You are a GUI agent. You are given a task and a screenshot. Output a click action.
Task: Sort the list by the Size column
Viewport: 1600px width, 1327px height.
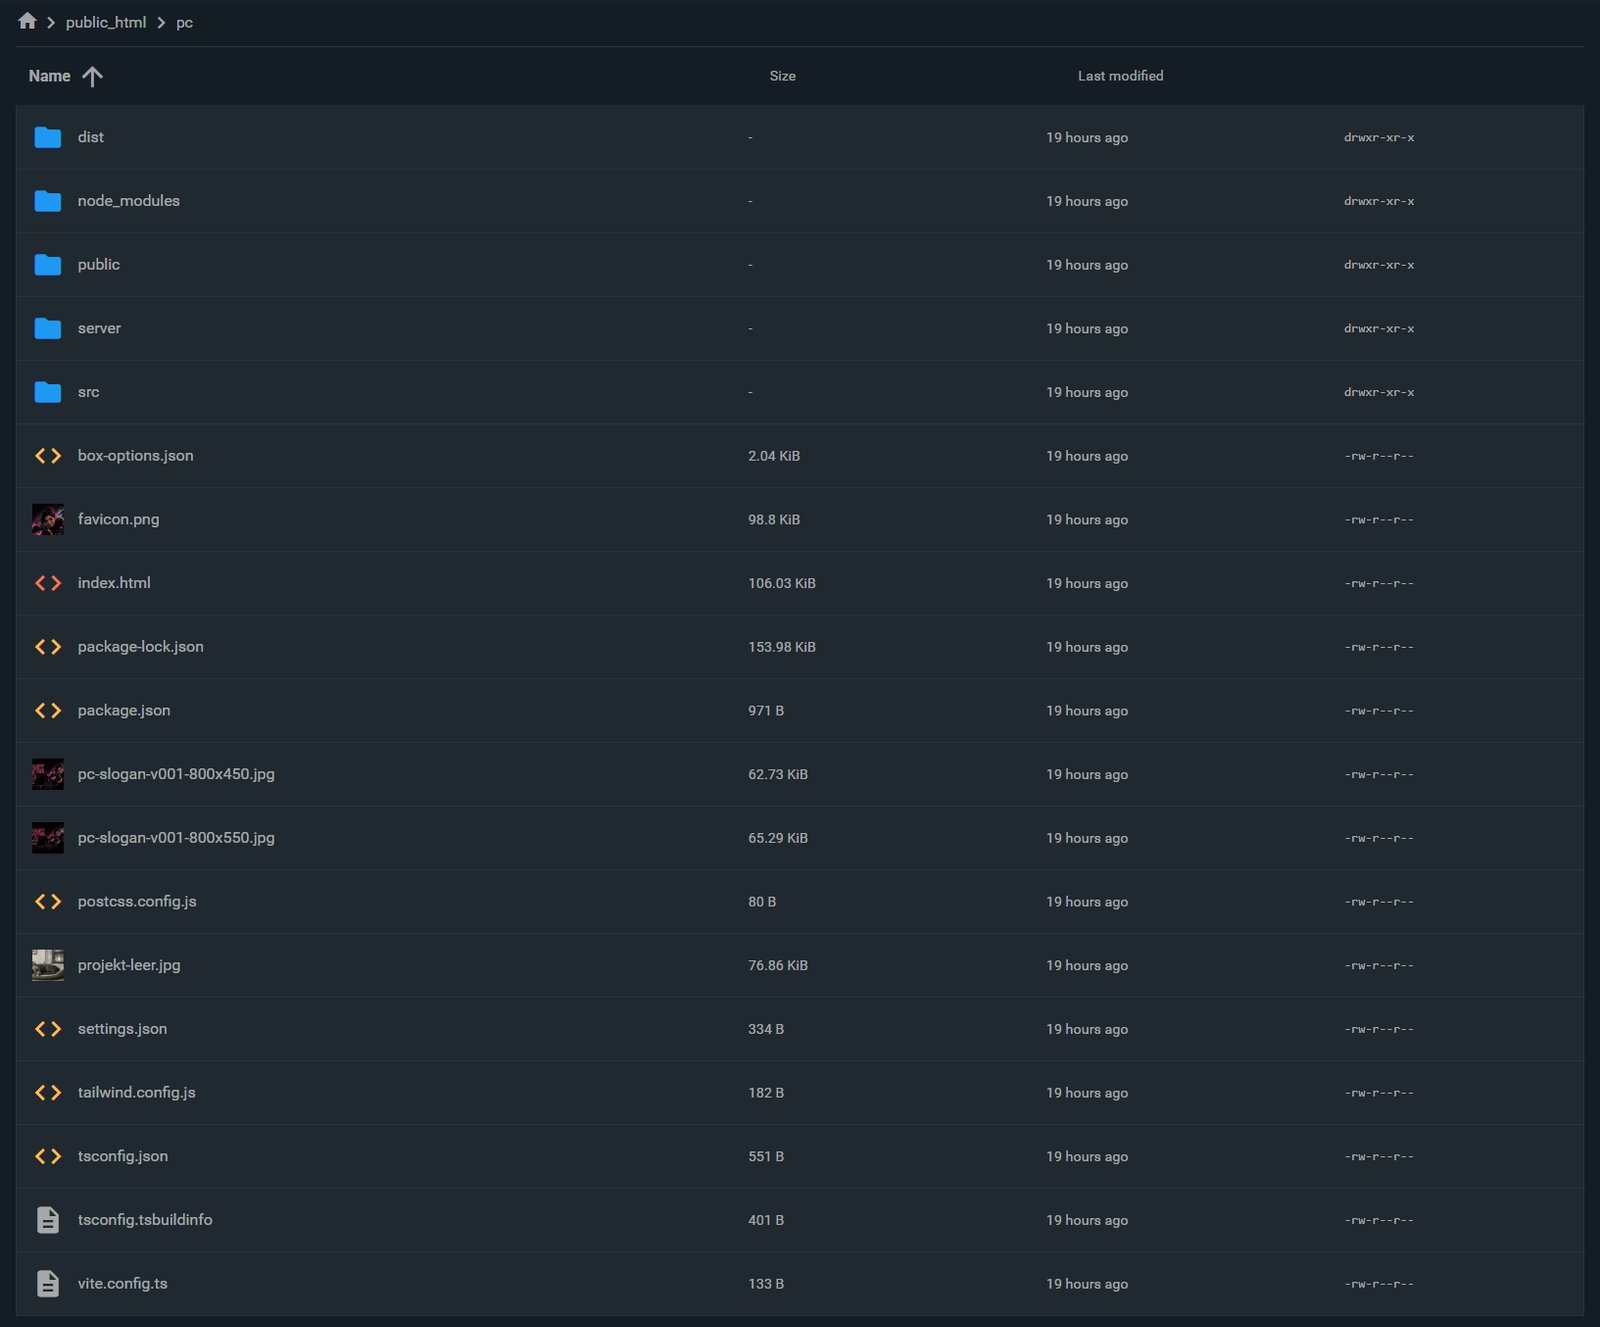pyautogui.click(x=782, y=76)
